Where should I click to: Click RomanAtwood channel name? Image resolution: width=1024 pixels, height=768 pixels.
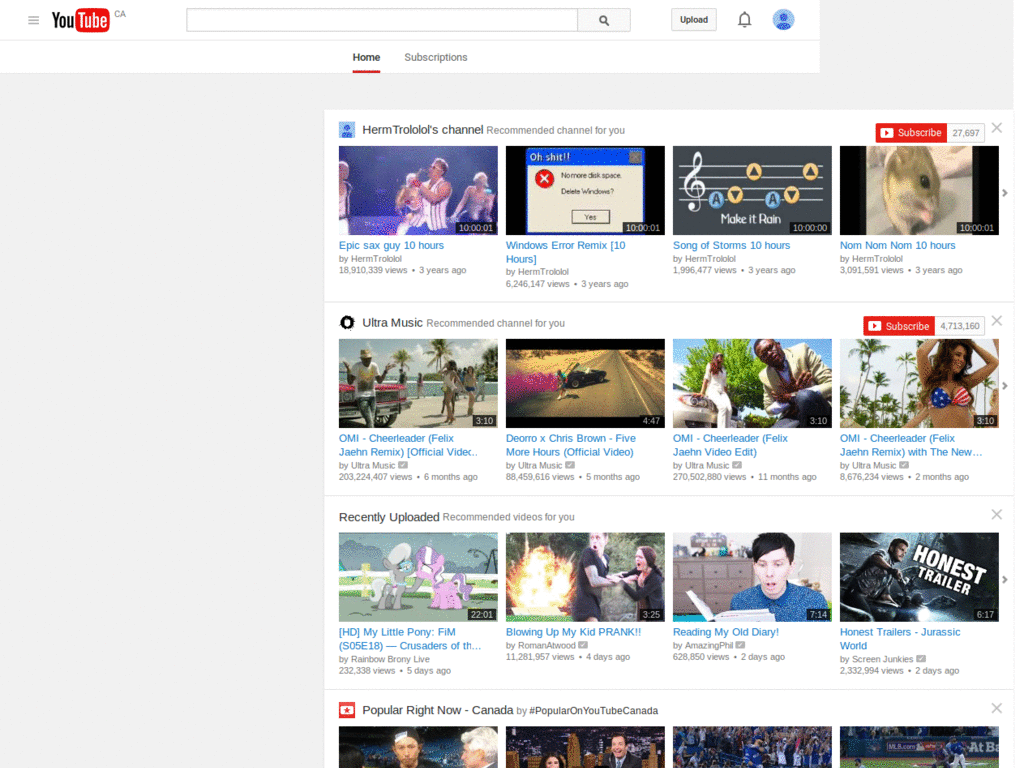pyautogui.click(x=547, y=645)
